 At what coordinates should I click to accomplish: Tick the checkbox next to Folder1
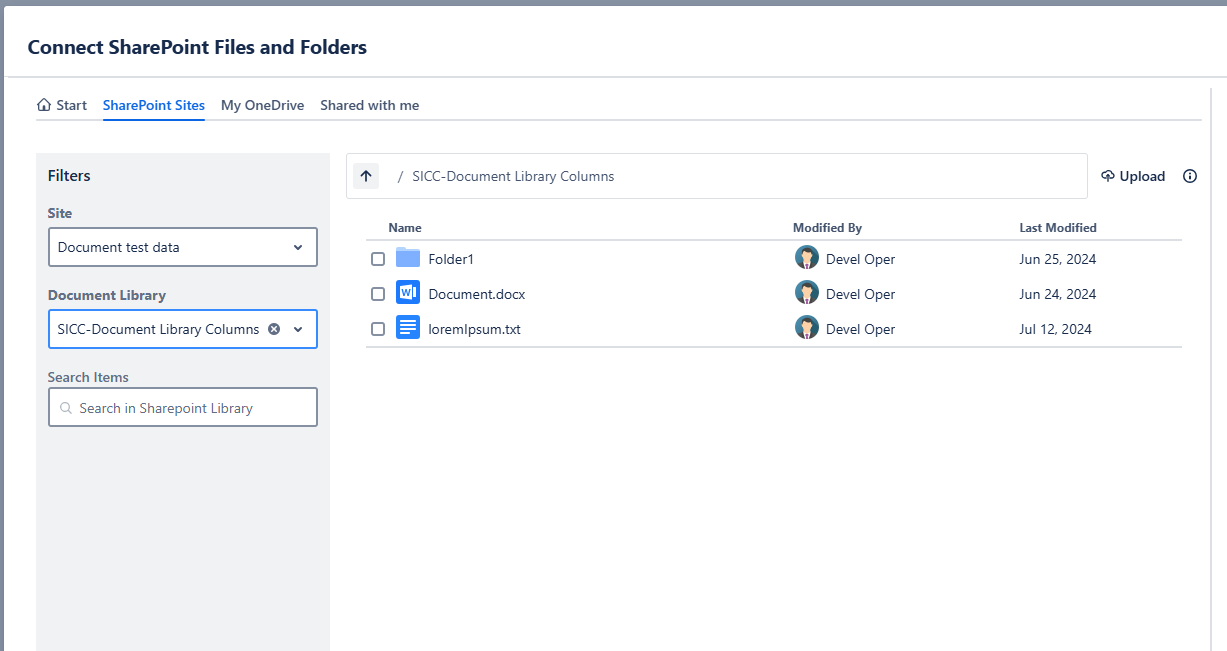(378, 259)
